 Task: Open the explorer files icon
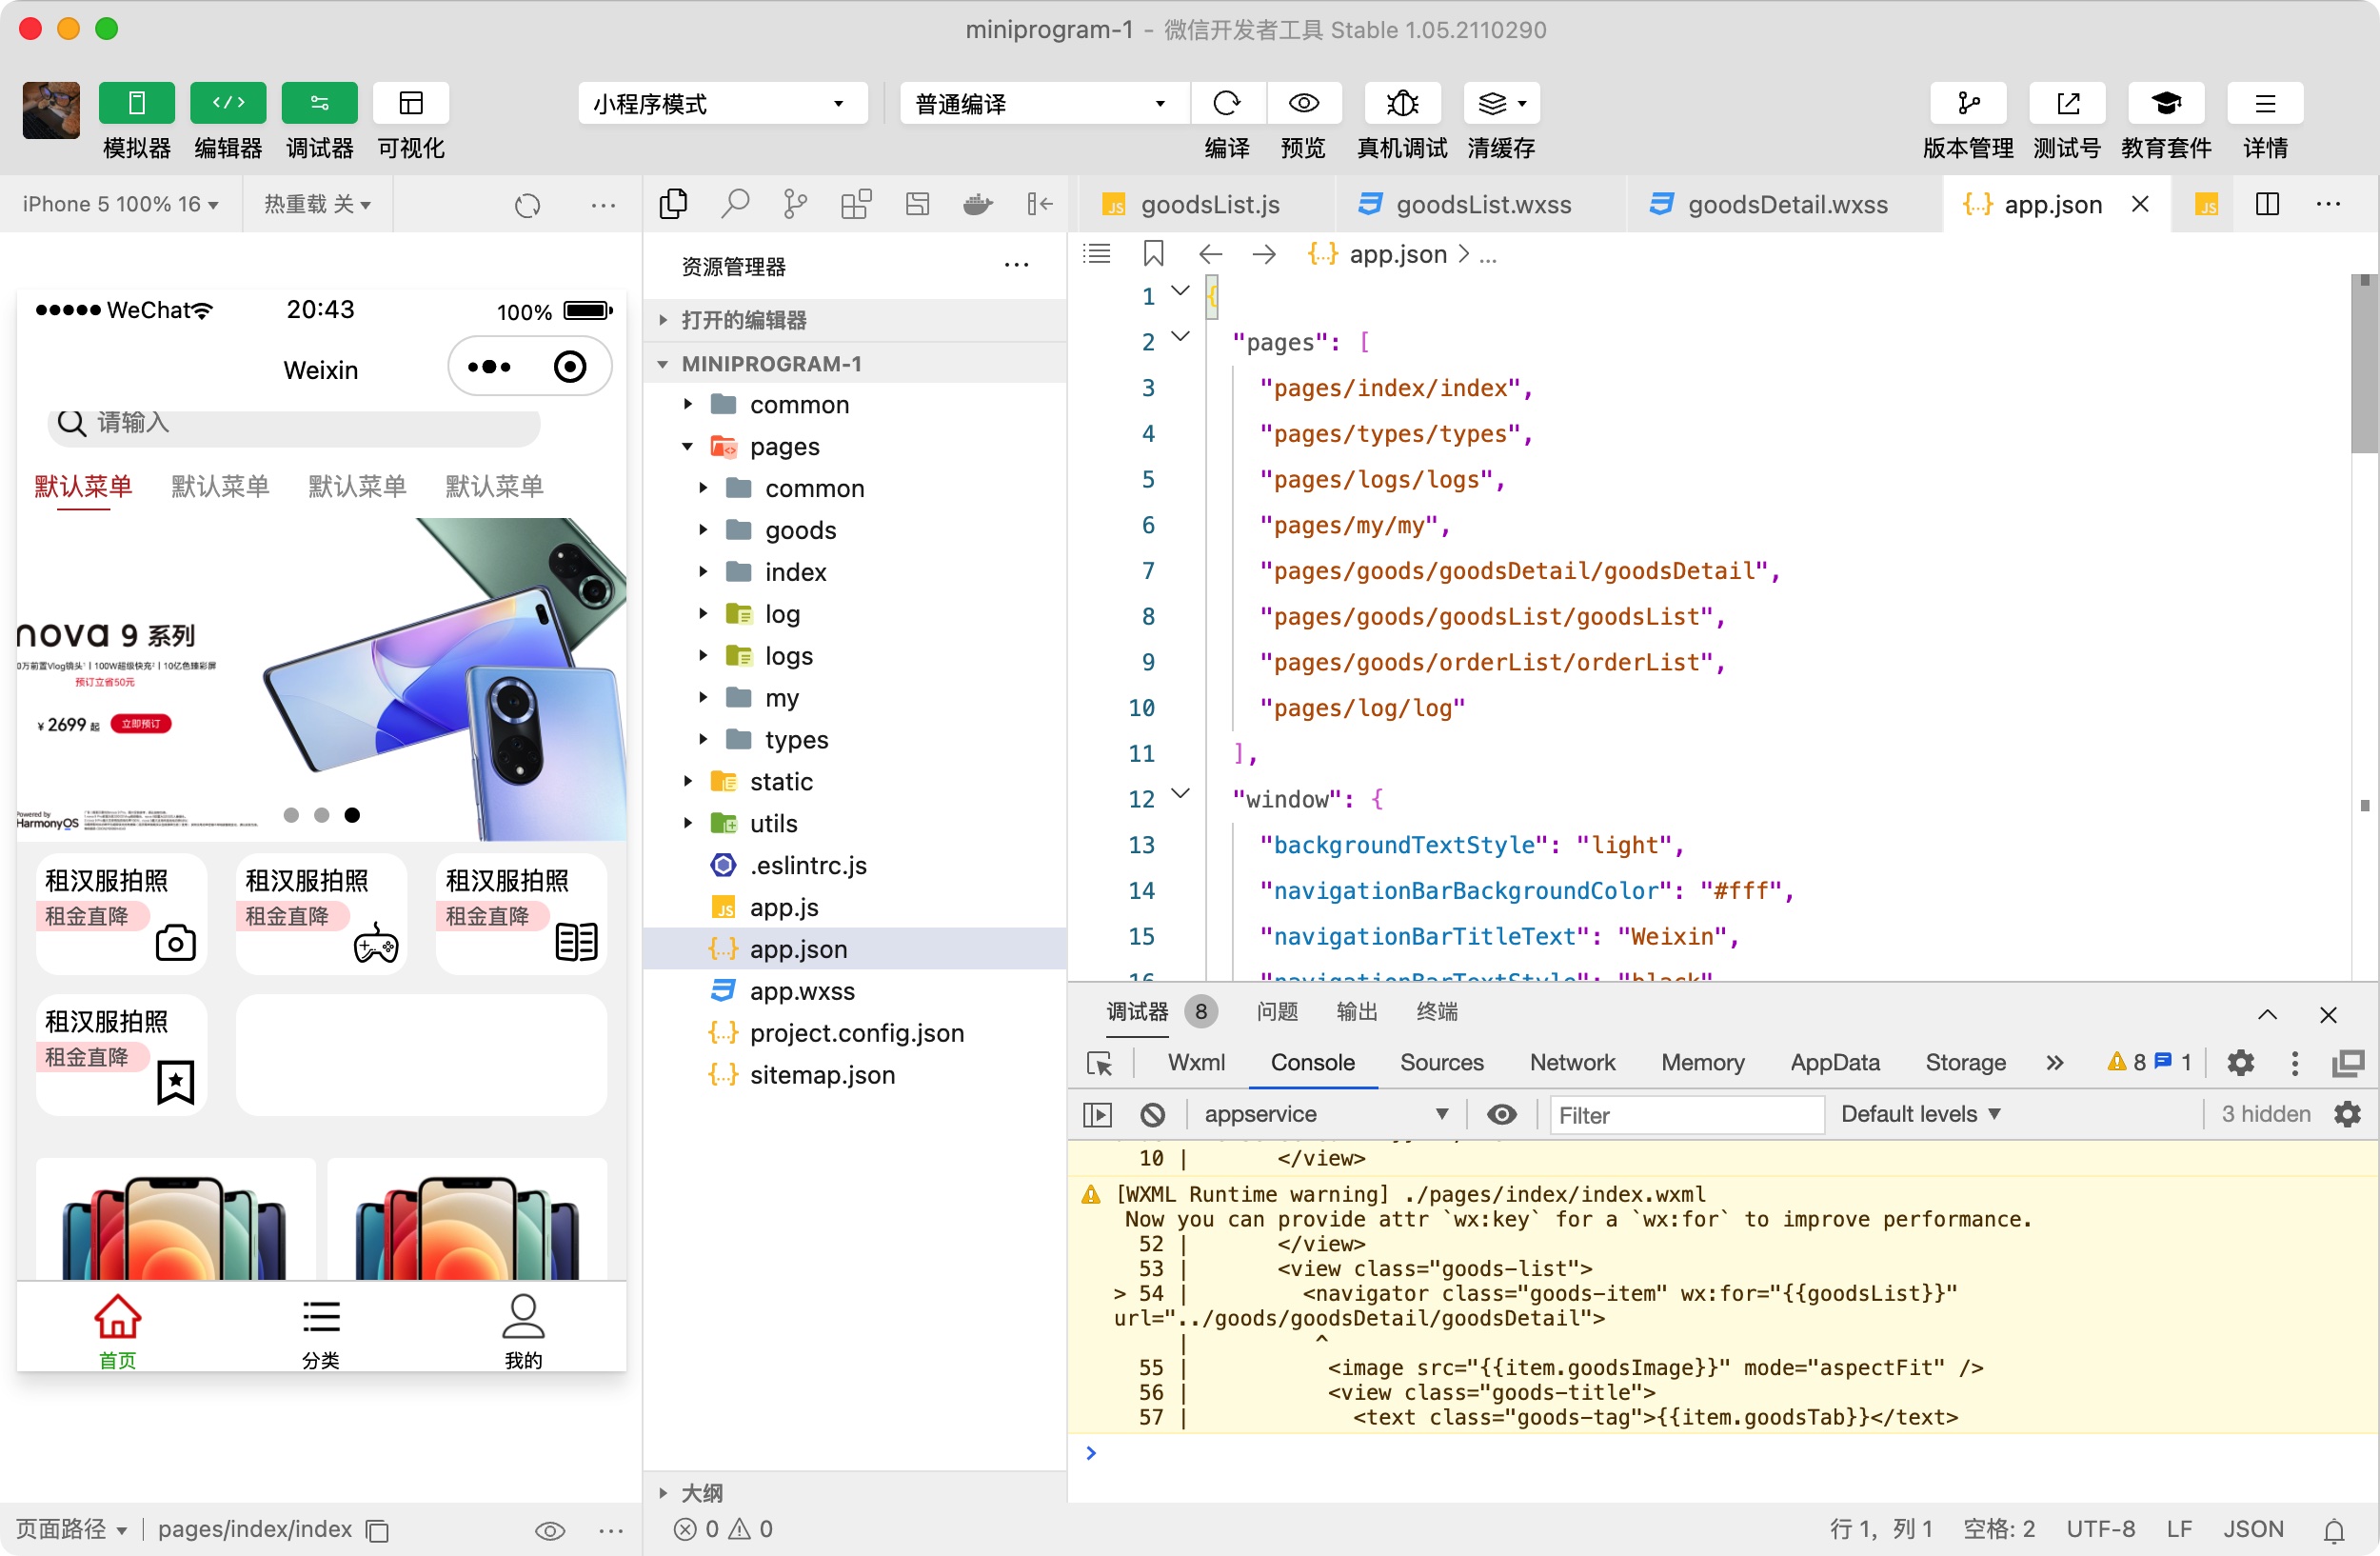(x=674, y=204)
